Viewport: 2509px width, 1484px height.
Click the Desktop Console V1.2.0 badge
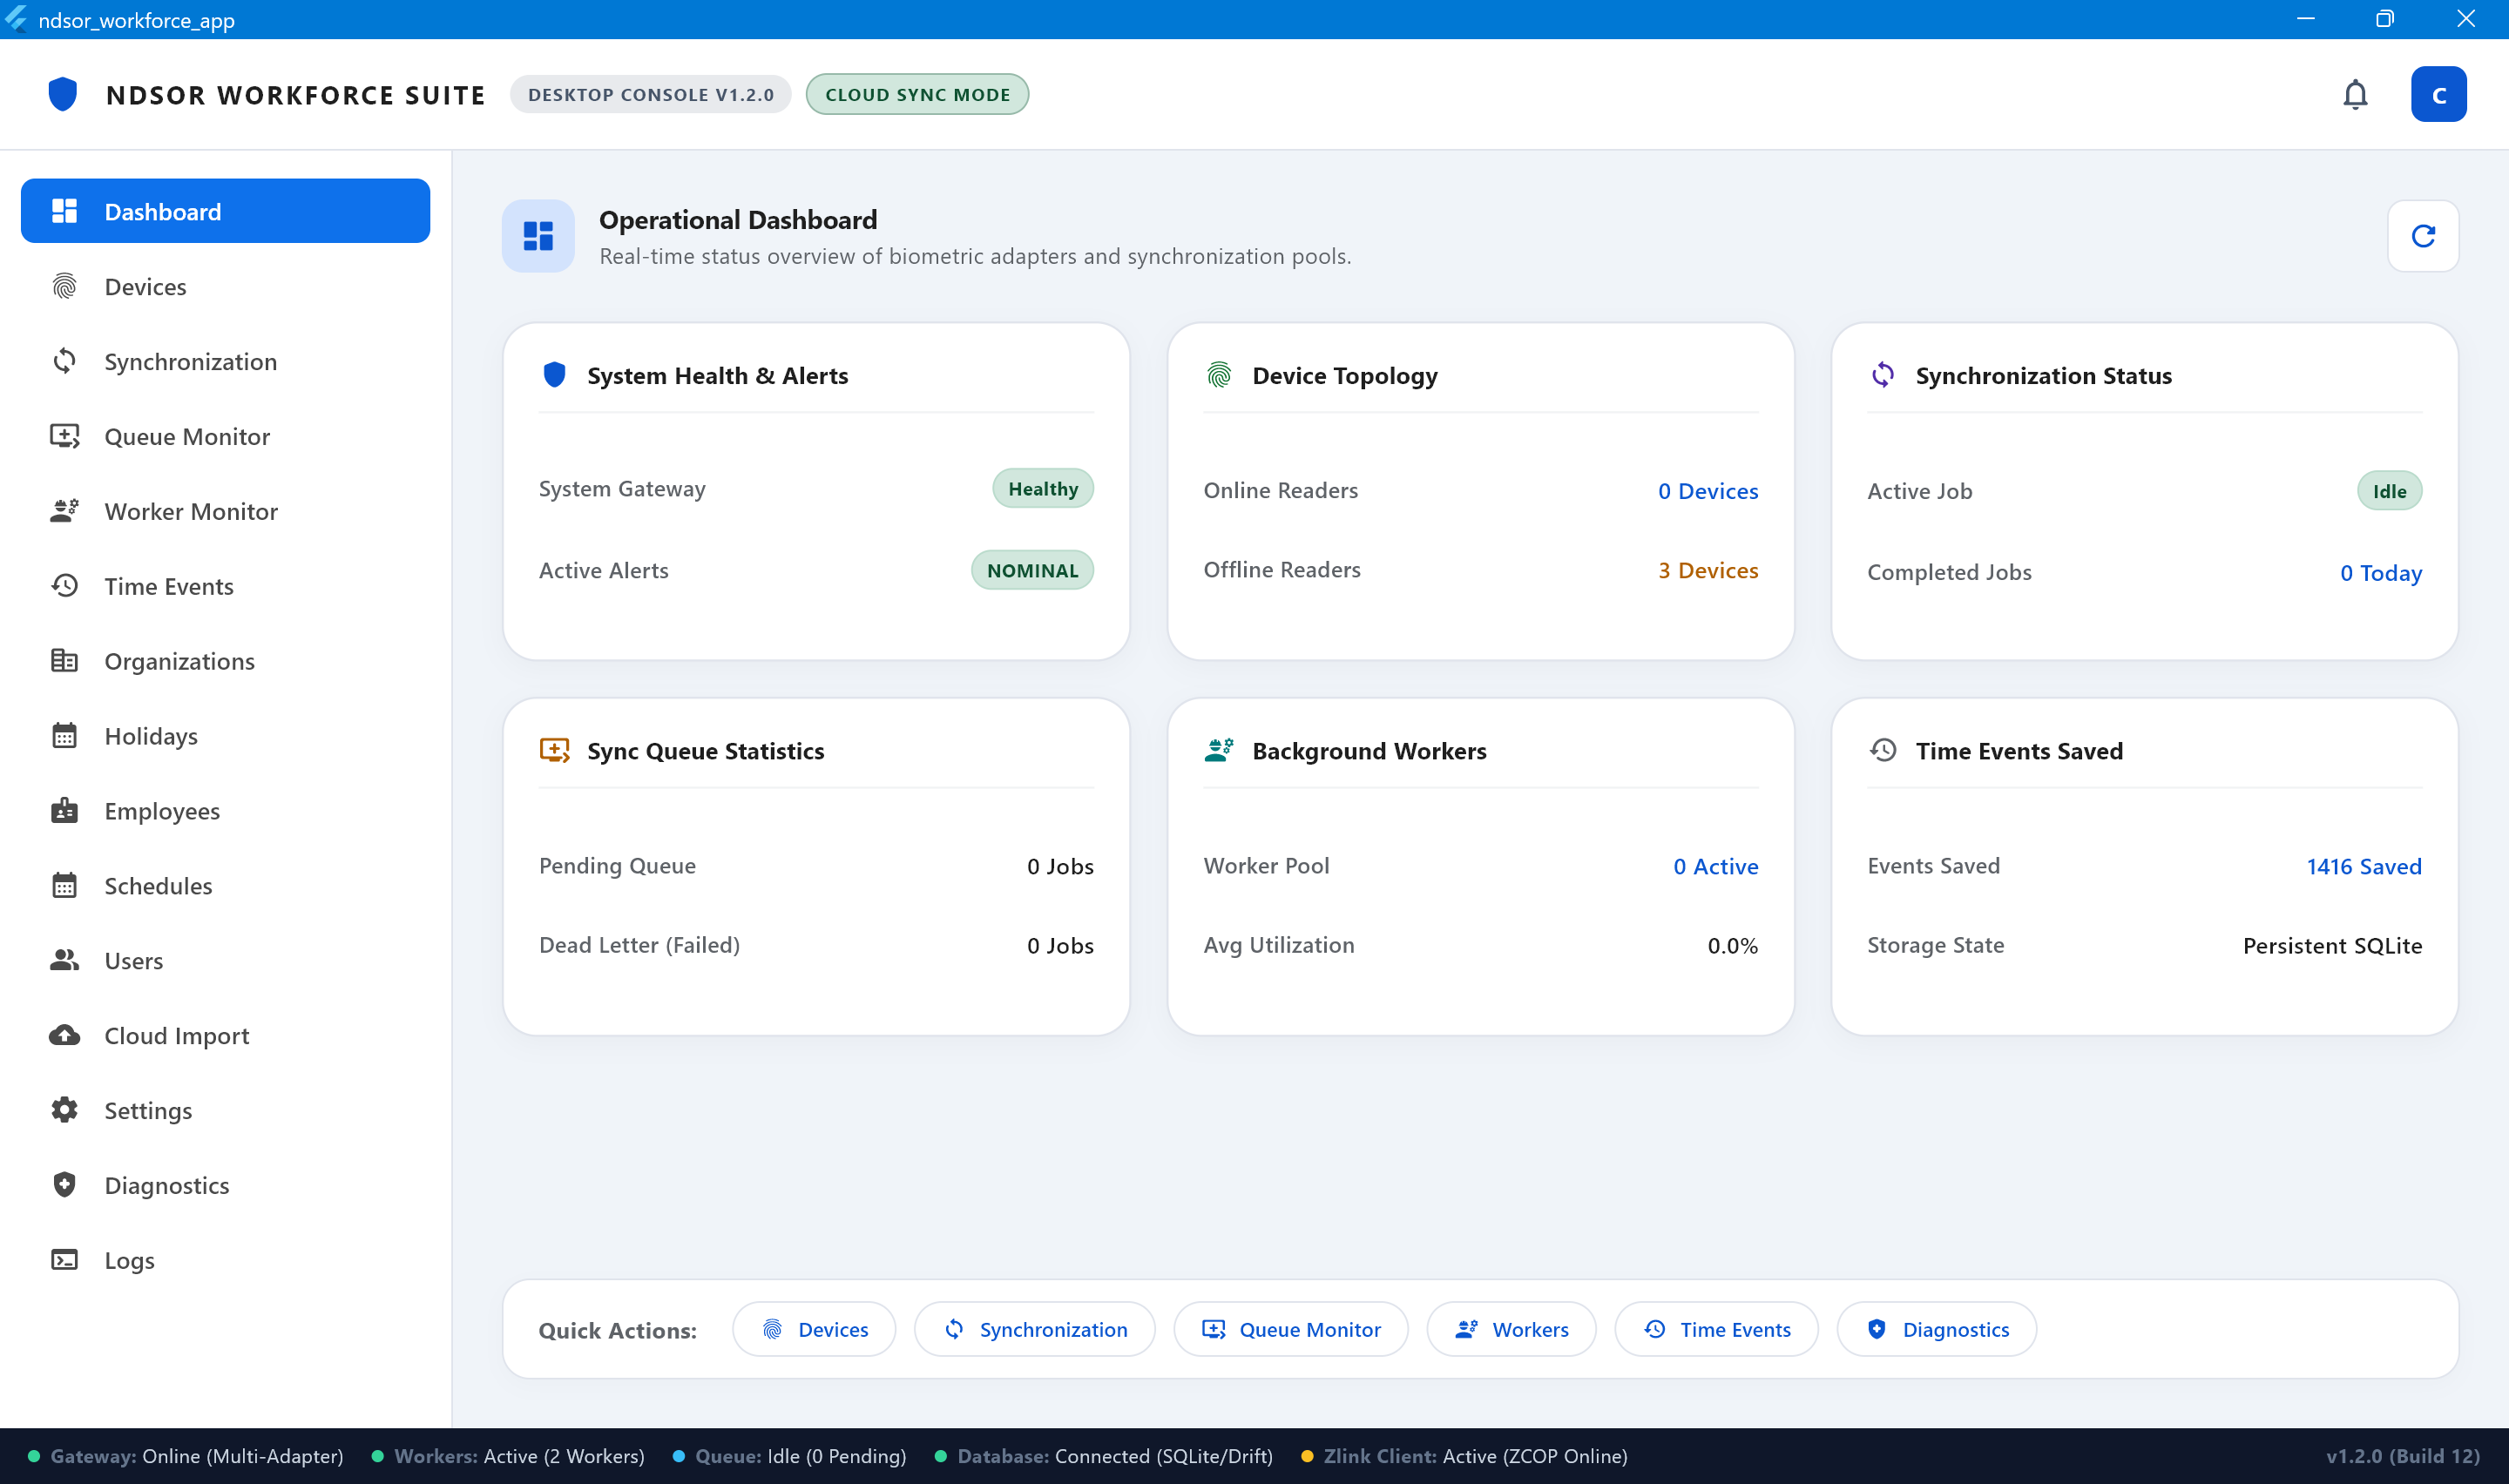click(650, 94)
